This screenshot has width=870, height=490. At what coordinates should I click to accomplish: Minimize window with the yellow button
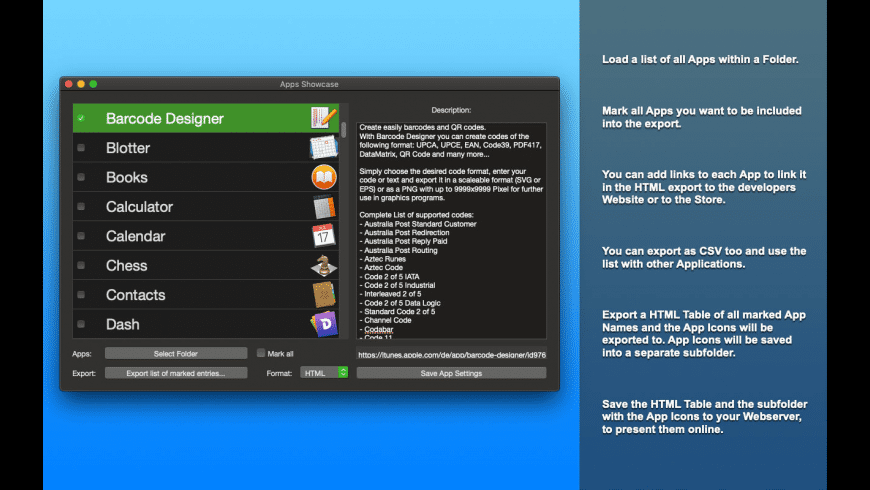(x=81, y=84)
